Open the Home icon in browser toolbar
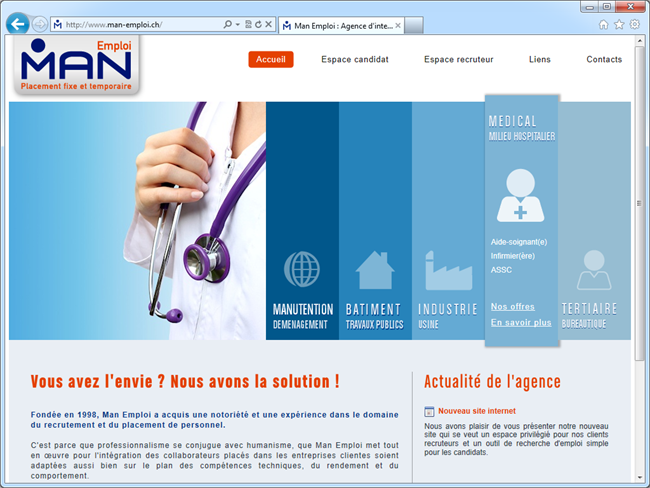This screenshot has width=650, height=488. 603,24
